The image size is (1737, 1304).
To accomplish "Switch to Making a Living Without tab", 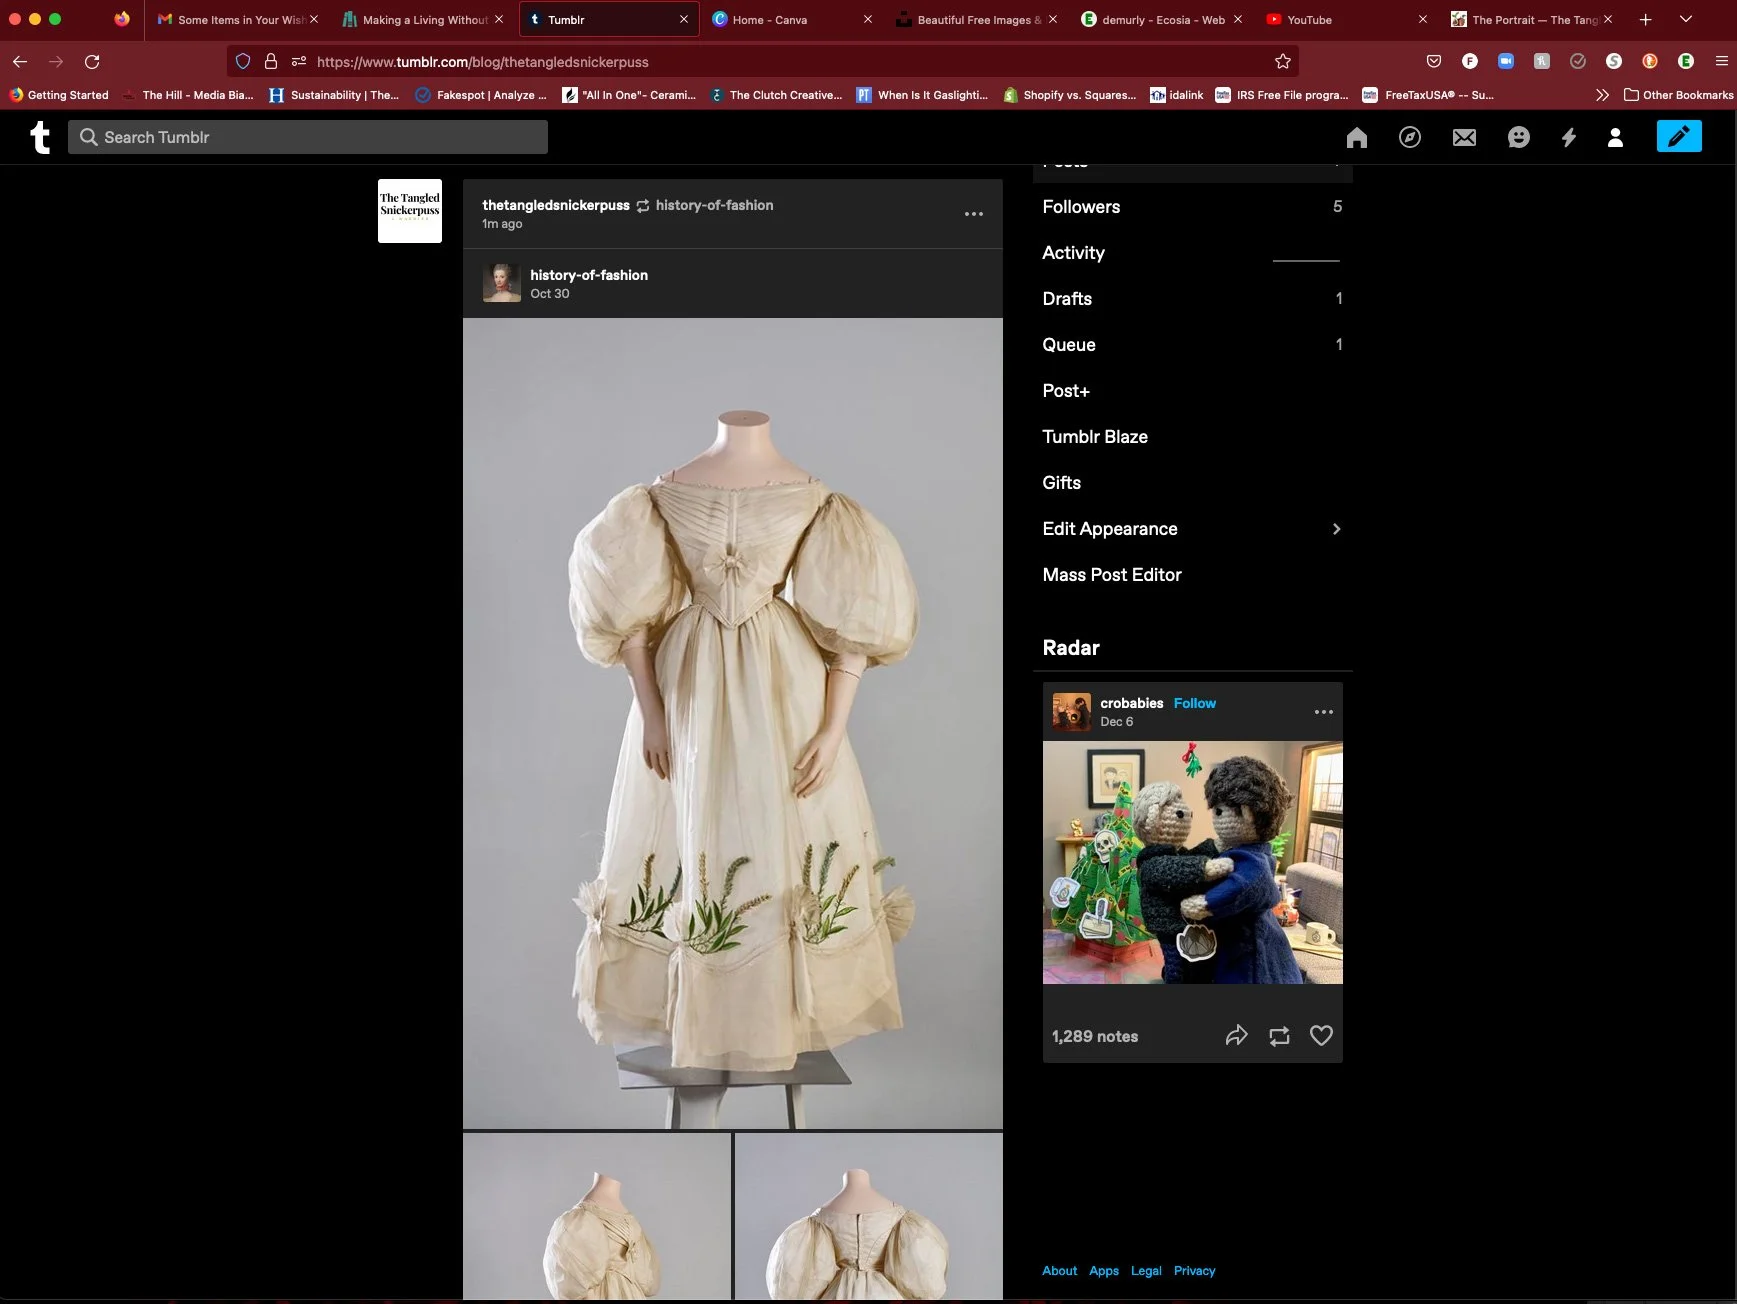I will coord(422,20).
